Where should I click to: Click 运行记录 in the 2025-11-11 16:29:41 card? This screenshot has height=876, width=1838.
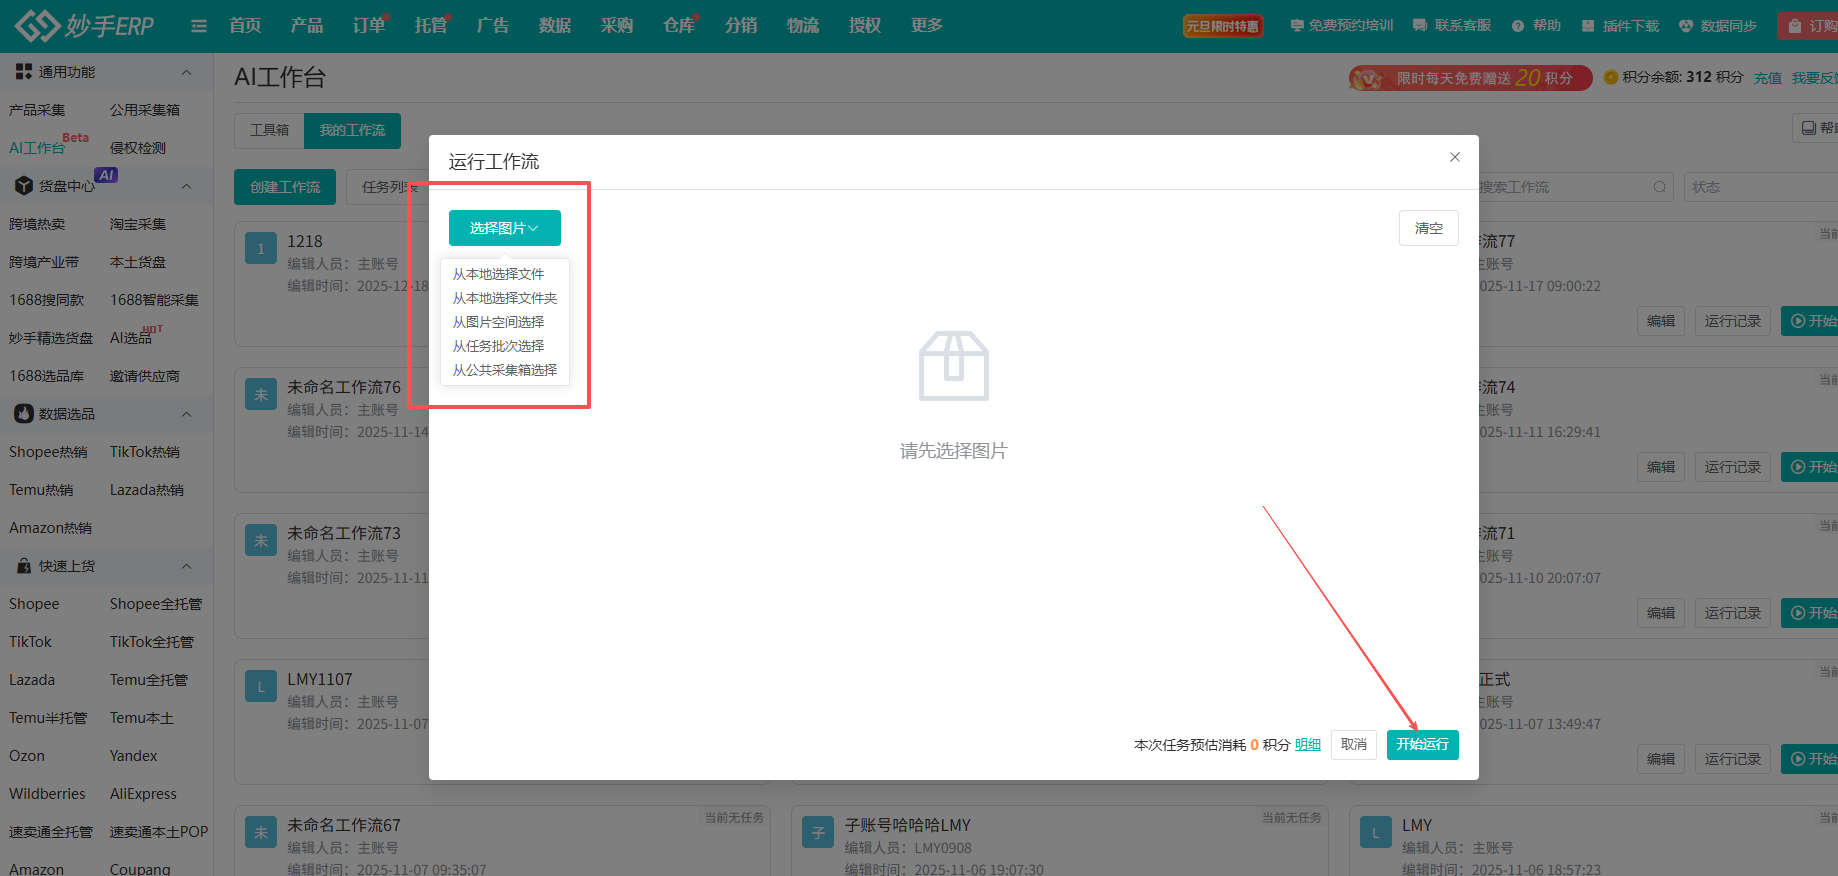(1733, 467)
